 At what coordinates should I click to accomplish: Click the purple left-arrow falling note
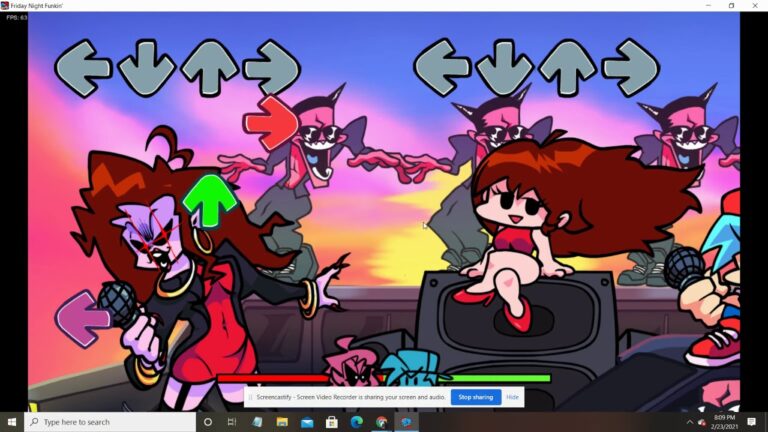click(82, 319)
